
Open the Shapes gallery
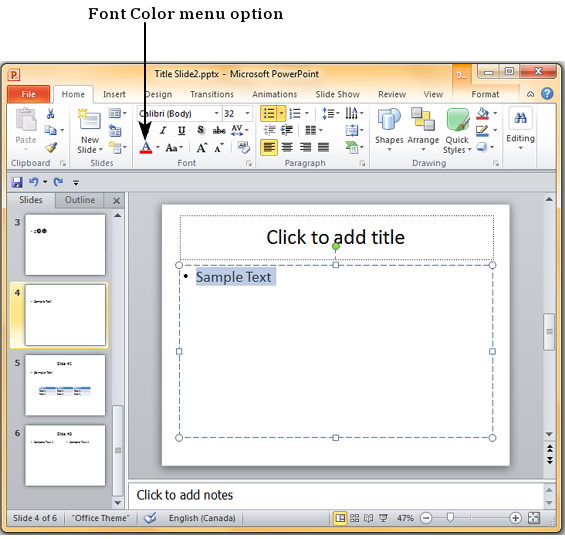tap(389, 130)
